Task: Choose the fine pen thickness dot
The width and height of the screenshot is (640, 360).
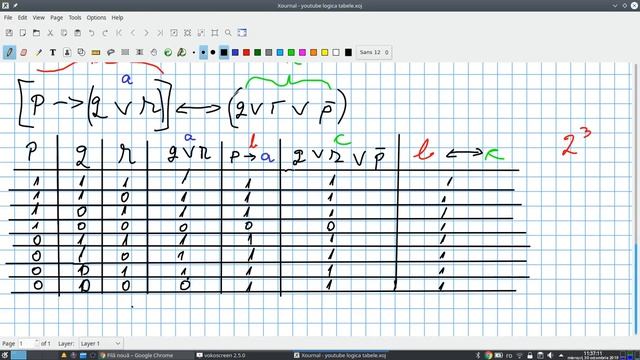Action: tap(194, 52)
